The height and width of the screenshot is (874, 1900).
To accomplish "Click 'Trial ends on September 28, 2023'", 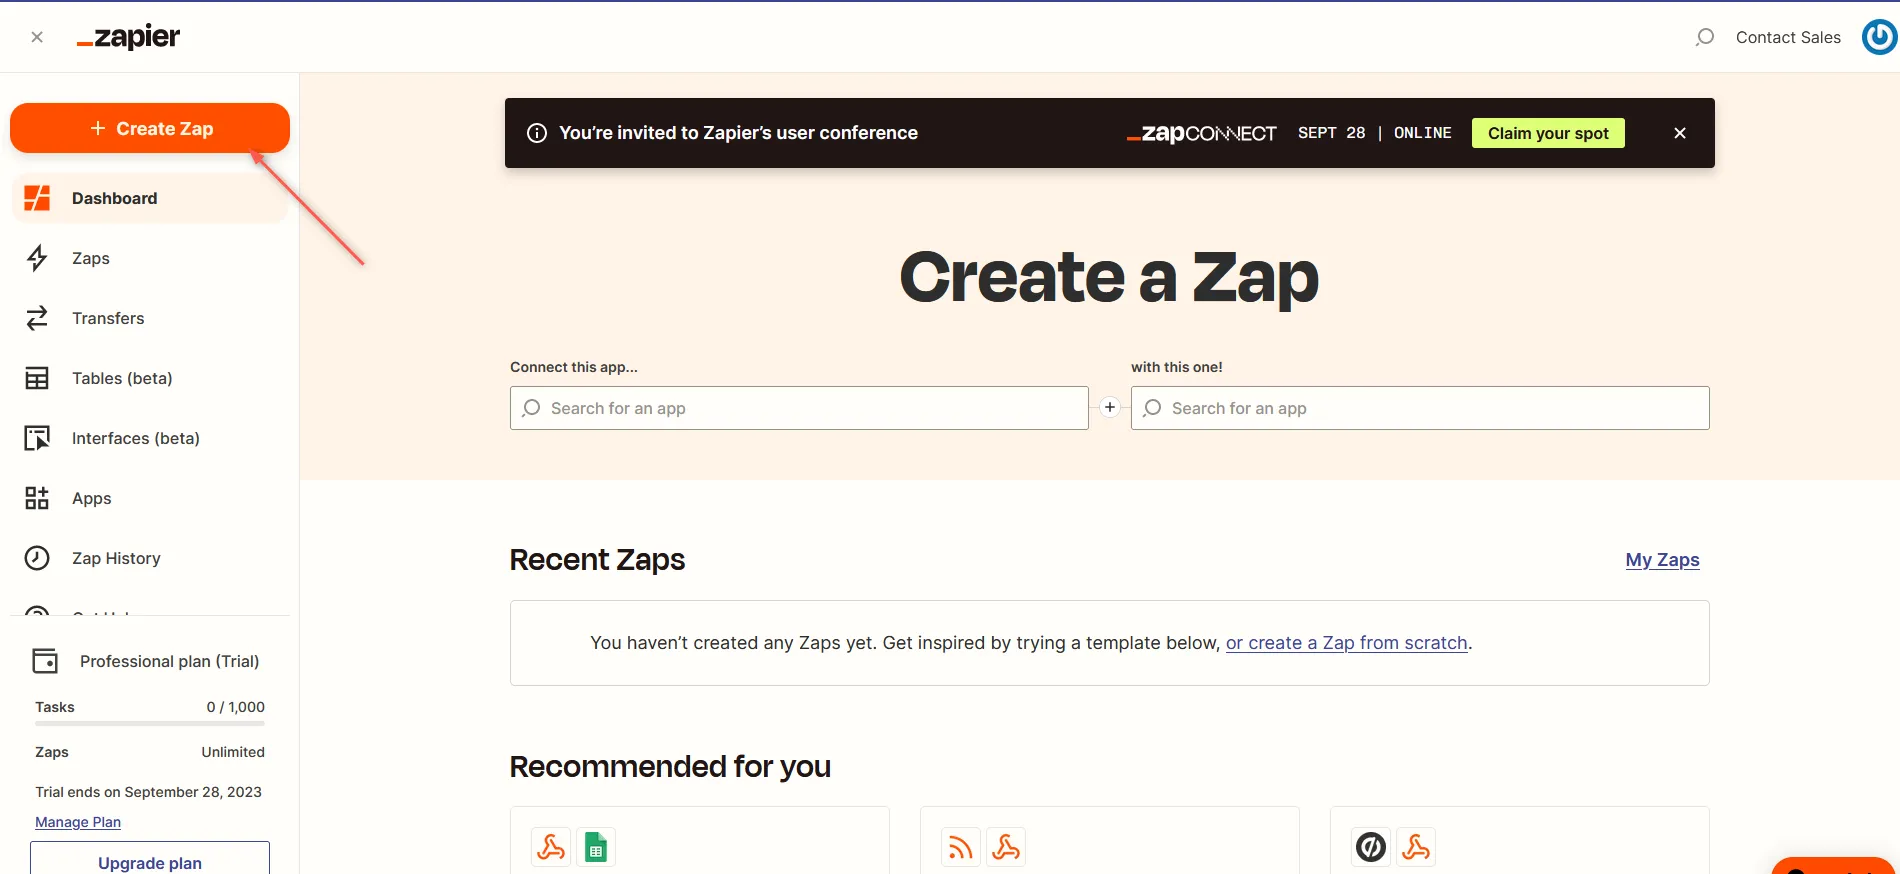I will (148, 792).
